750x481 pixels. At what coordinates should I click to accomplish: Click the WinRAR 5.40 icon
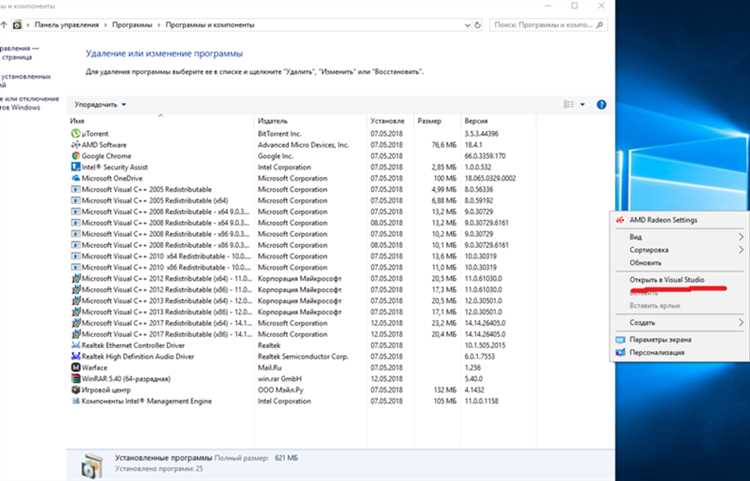click(76, 378)
